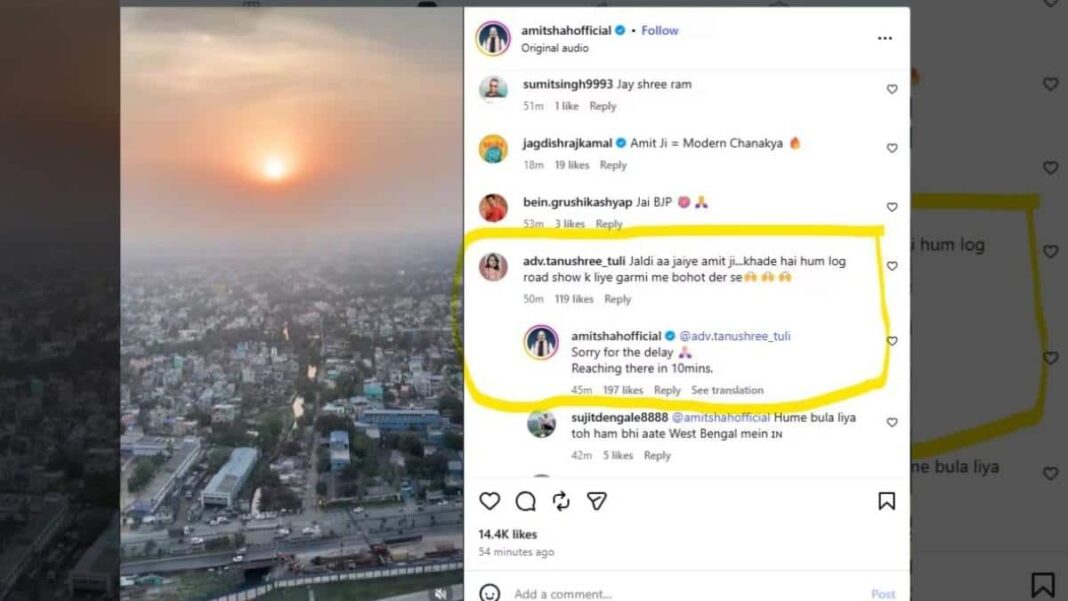
Task: View 14.4K likes list
Action: pyautogui.click(x=508, y=534)
